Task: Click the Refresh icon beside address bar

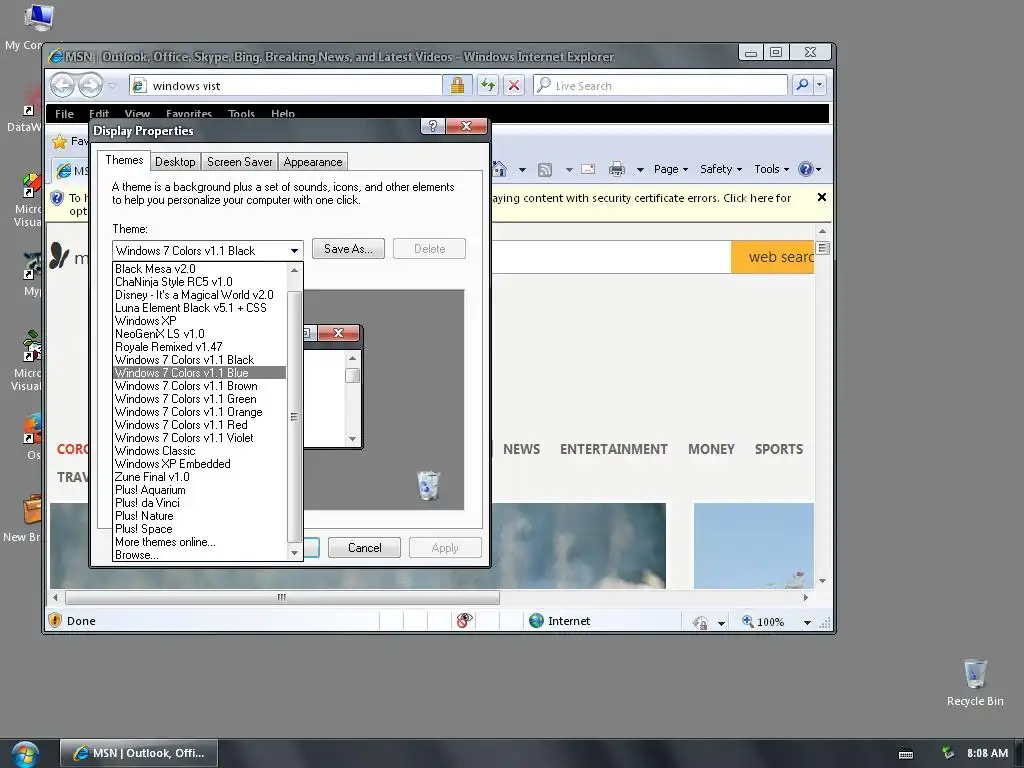Action: [487, 85]
